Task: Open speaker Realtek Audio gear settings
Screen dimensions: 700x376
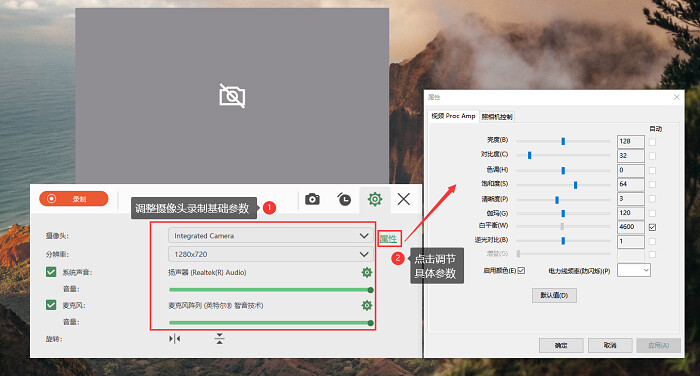Action: point(367,272)
